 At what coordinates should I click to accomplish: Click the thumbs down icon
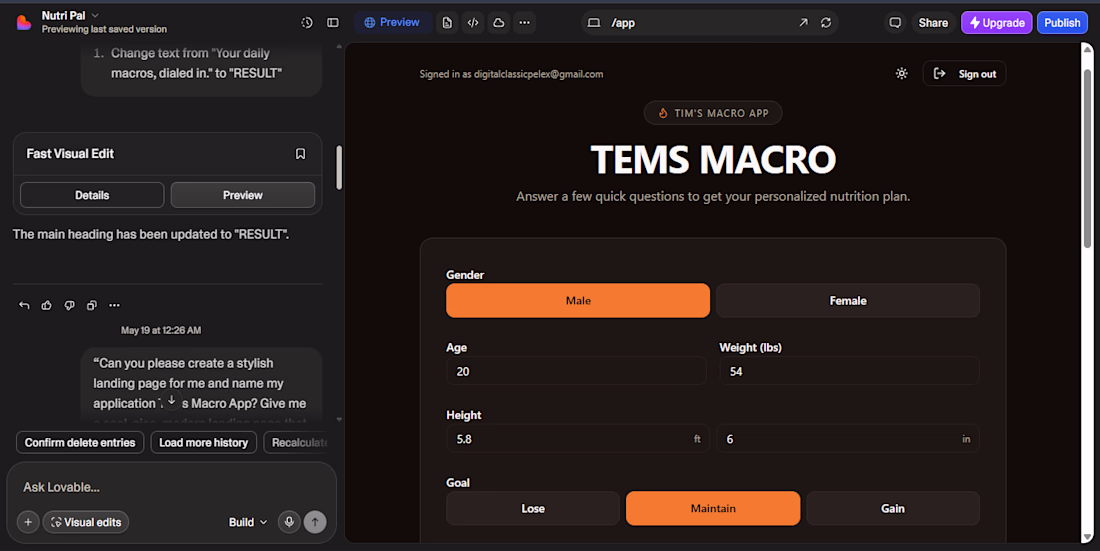(x=69, y=305)
